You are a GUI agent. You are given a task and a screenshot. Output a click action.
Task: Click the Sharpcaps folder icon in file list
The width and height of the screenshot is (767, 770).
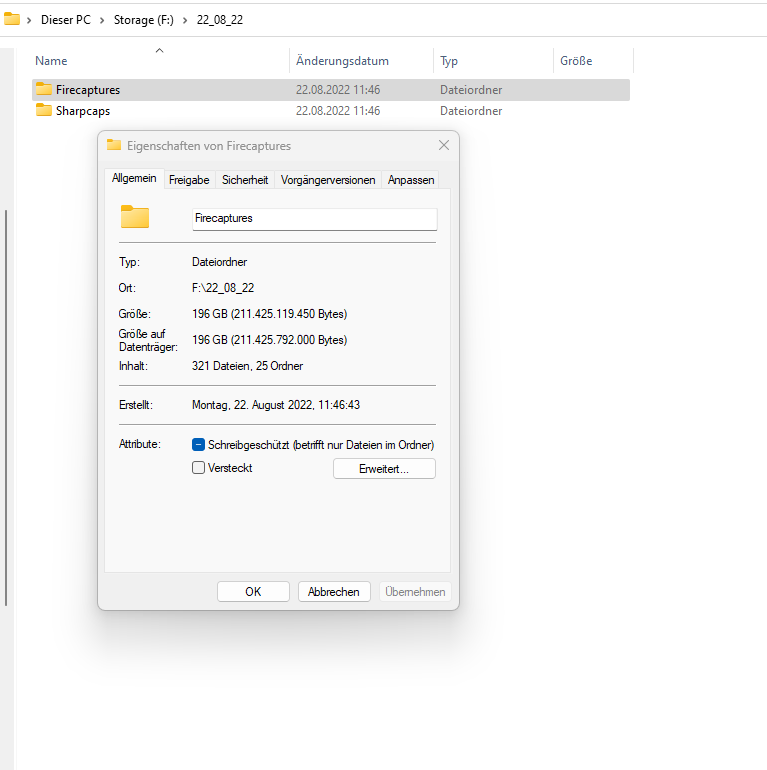(x=43, y=111)
